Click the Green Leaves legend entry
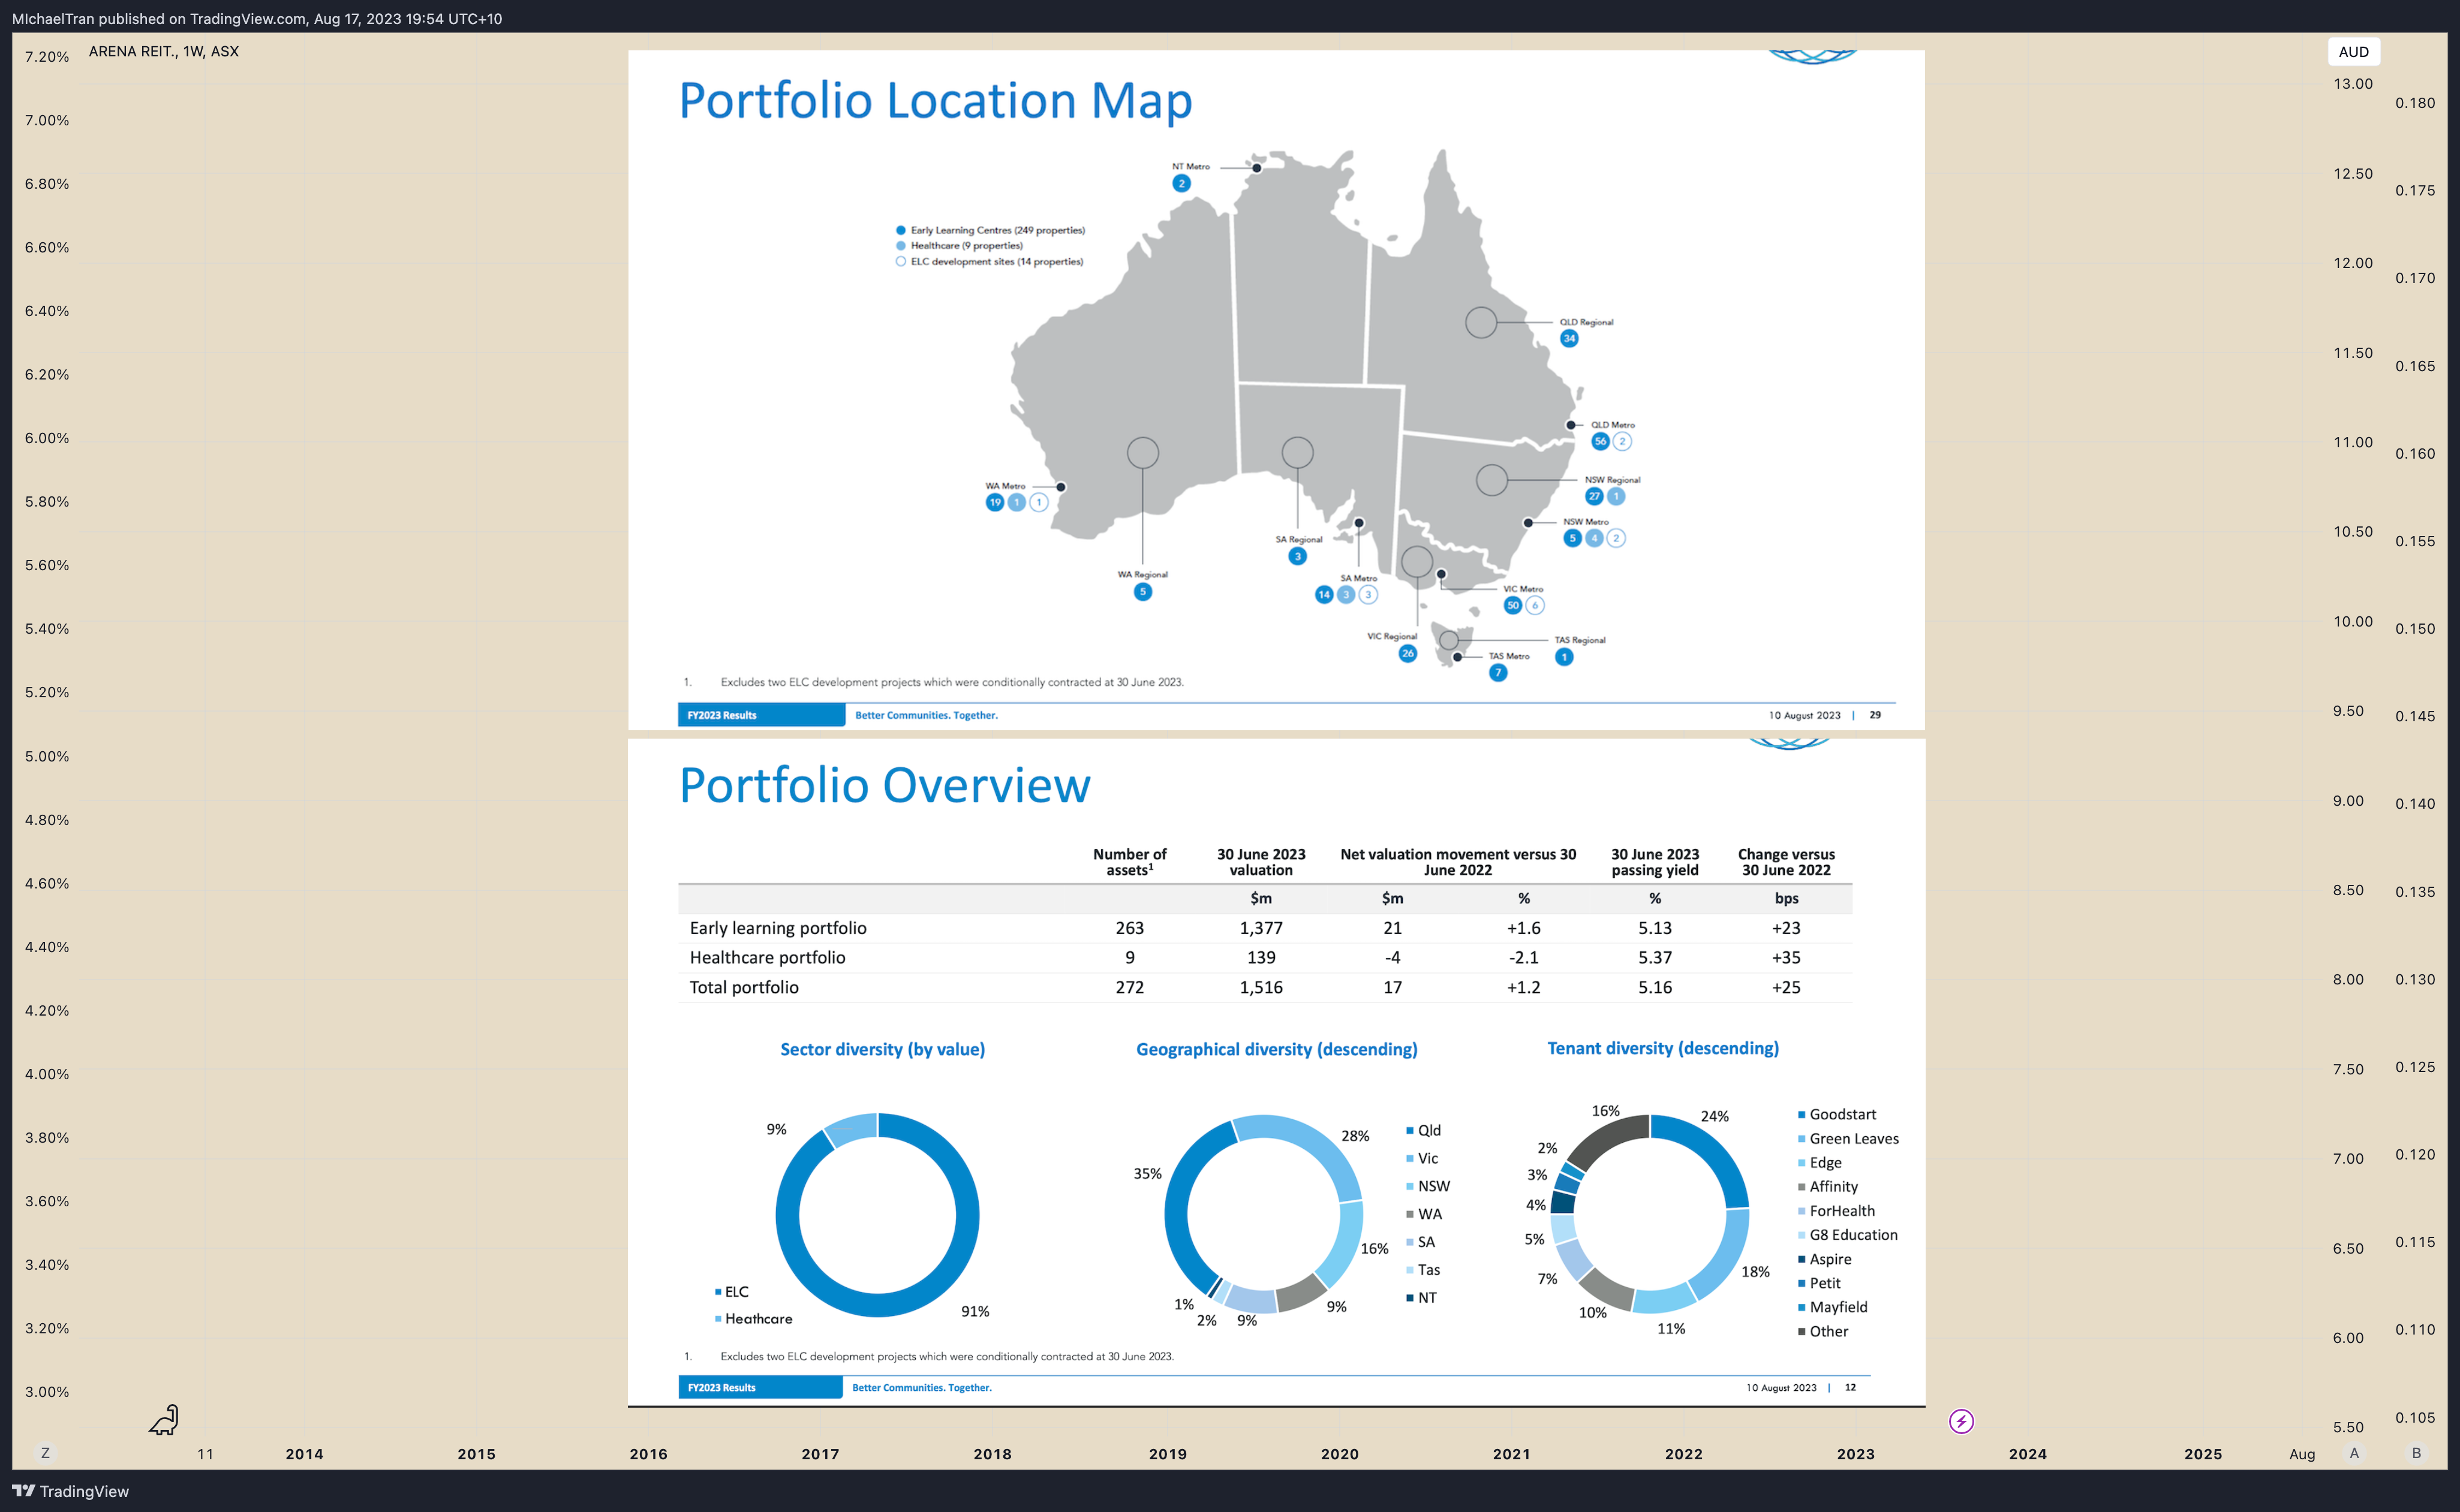2460x1512 pixels. pyautogui.click(x=1848, y=1138)
